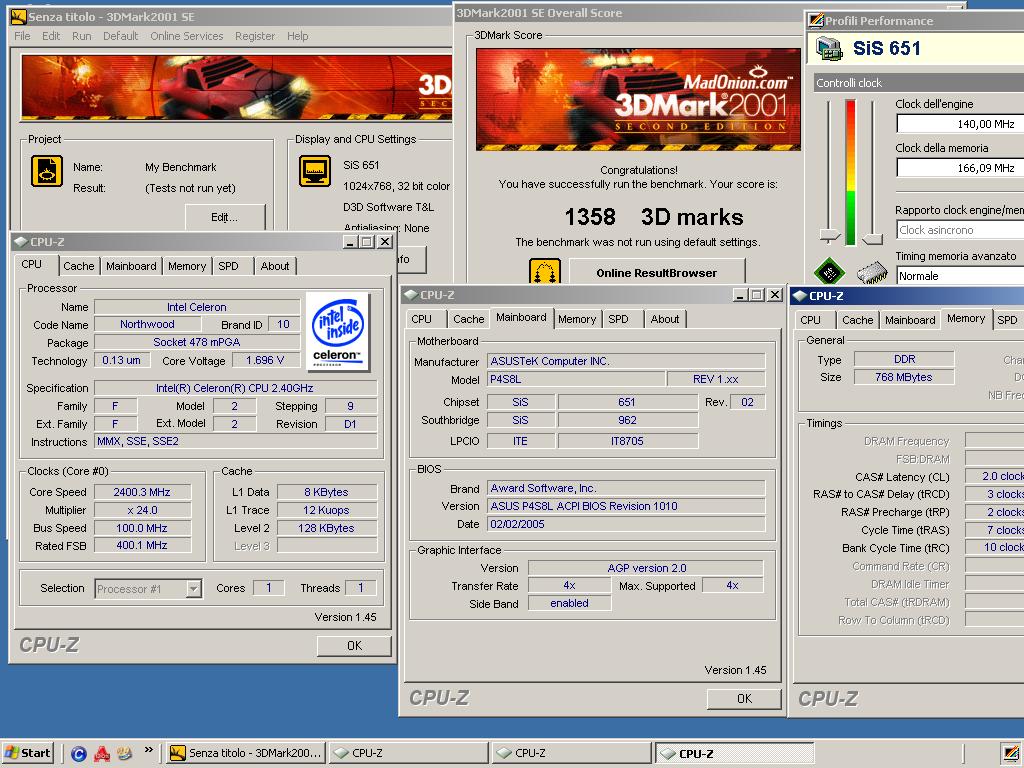Click the system tray Profili Performance icon
This screenshot has width=1024, height=768.
pos(1011,753)
